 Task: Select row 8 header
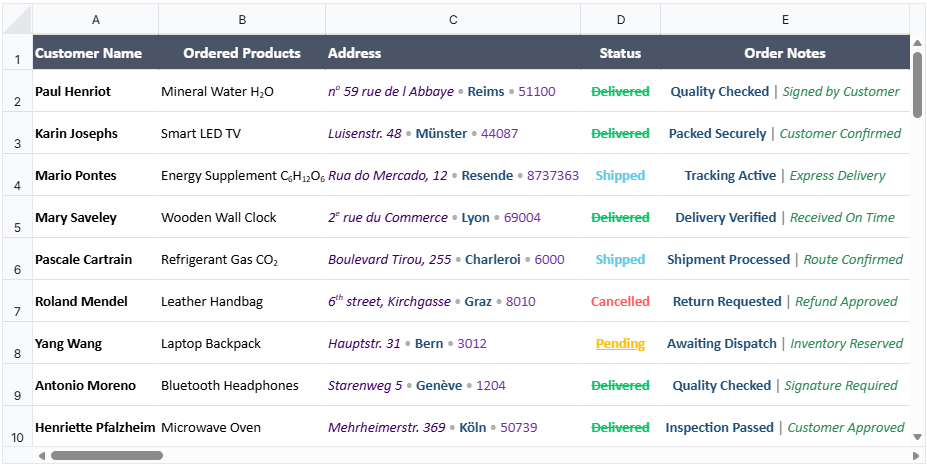pos(18,343)
